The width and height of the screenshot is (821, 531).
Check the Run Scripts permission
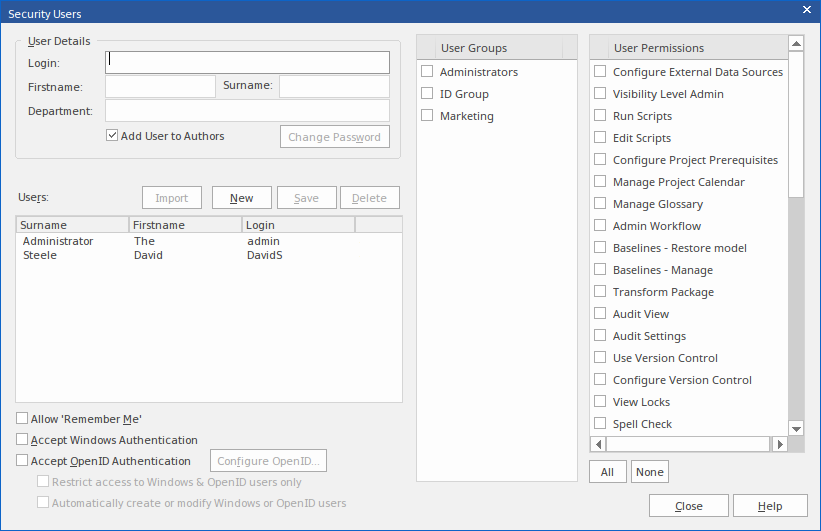coord(600,116)
